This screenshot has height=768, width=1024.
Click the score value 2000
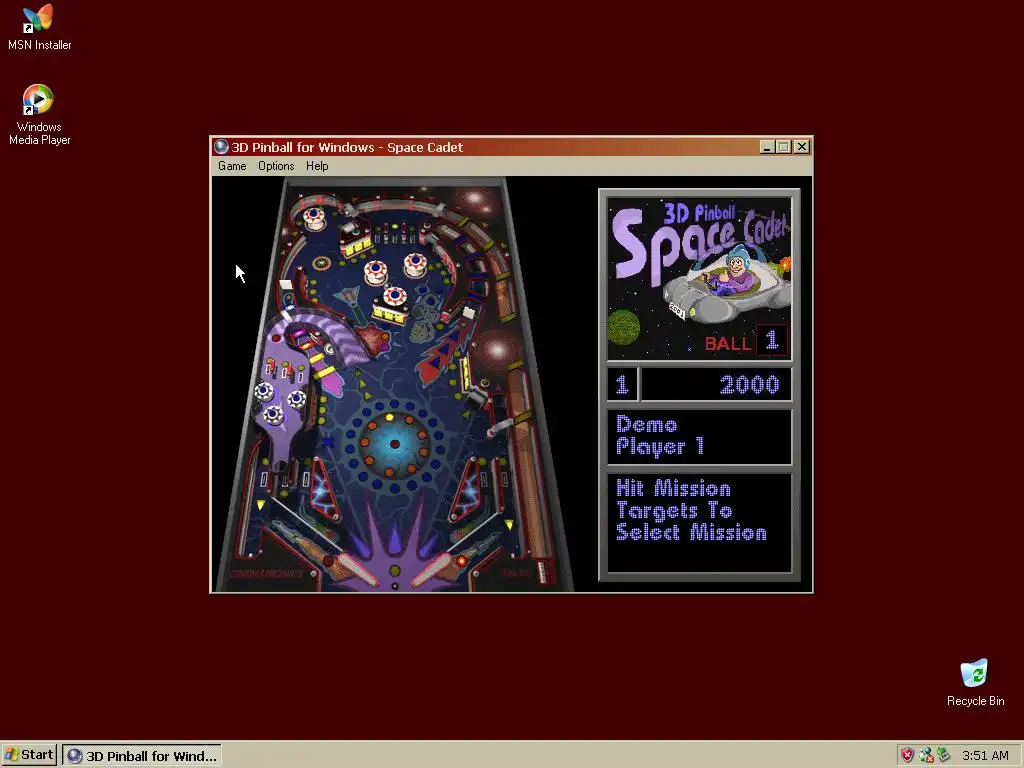click(749, 385)
